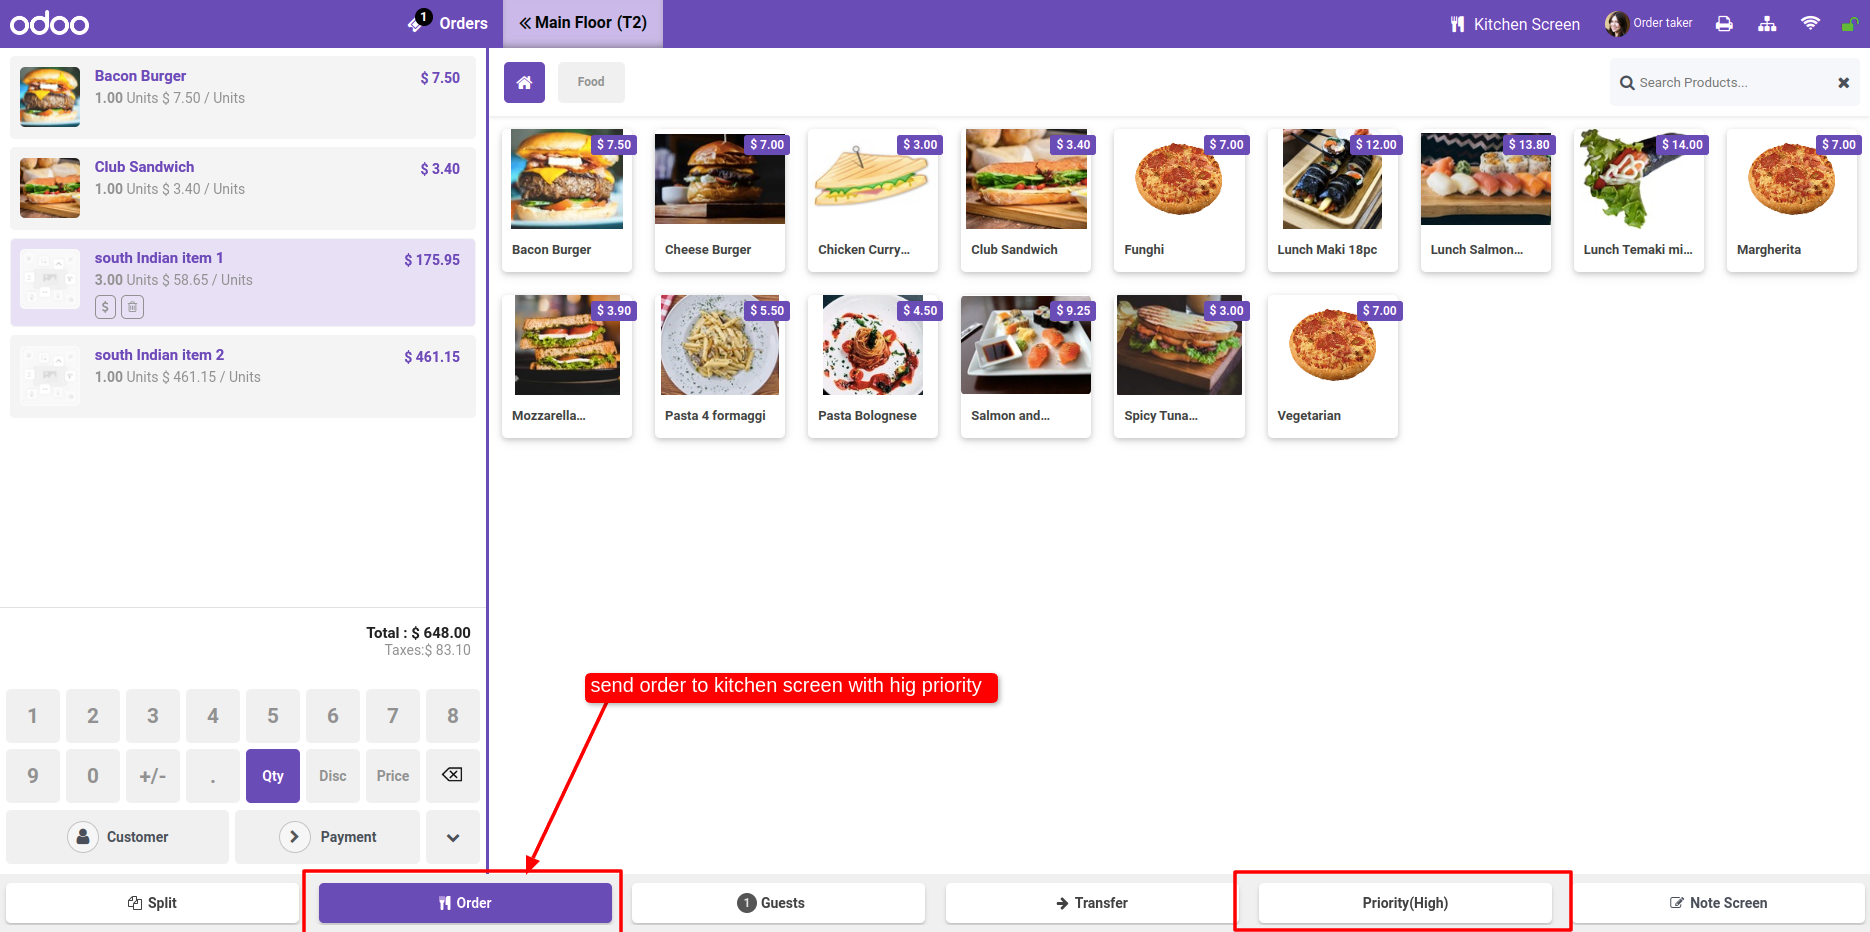Select the Food category
The width and height of the screenshot is (1870, 932).
pos(591,82)
